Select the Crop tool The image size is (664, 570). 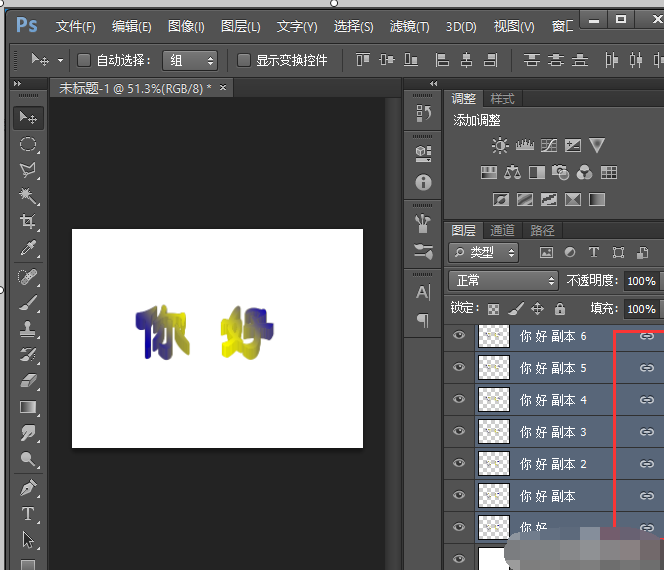(28, 222)
